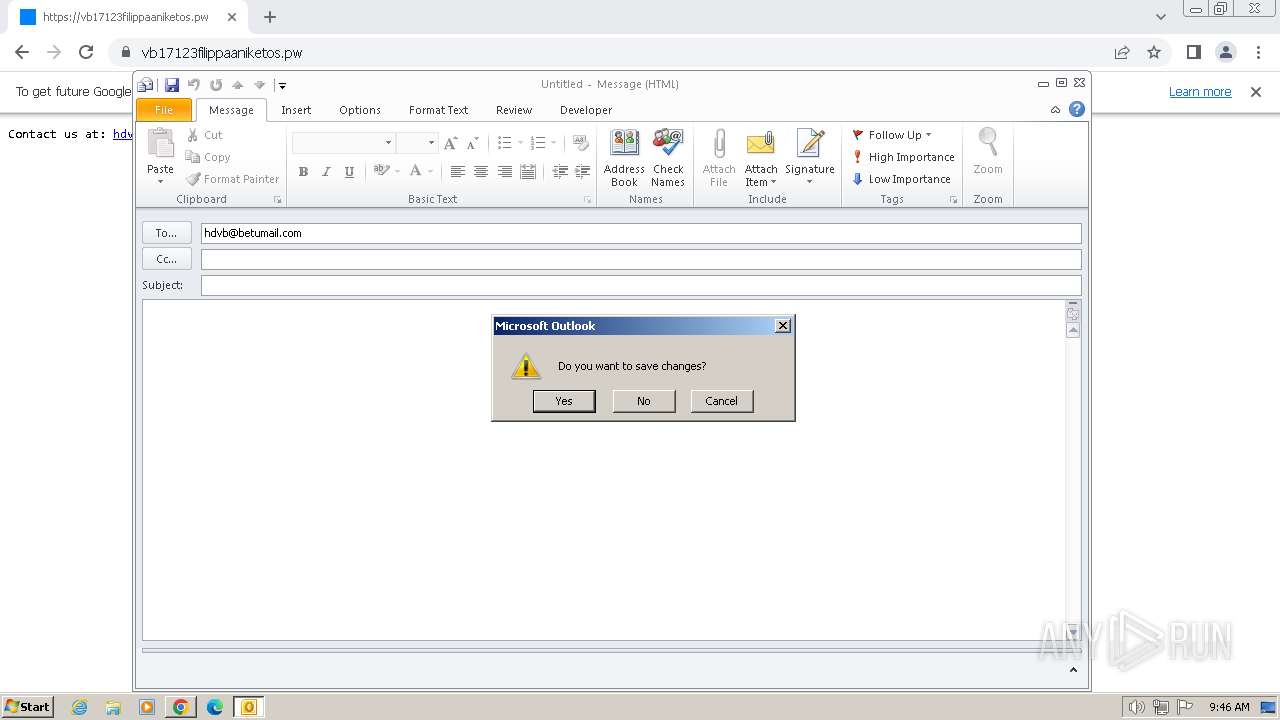Open Outlook Help question mark icon
1280x720 pixels.
[x=1077, y=110]
